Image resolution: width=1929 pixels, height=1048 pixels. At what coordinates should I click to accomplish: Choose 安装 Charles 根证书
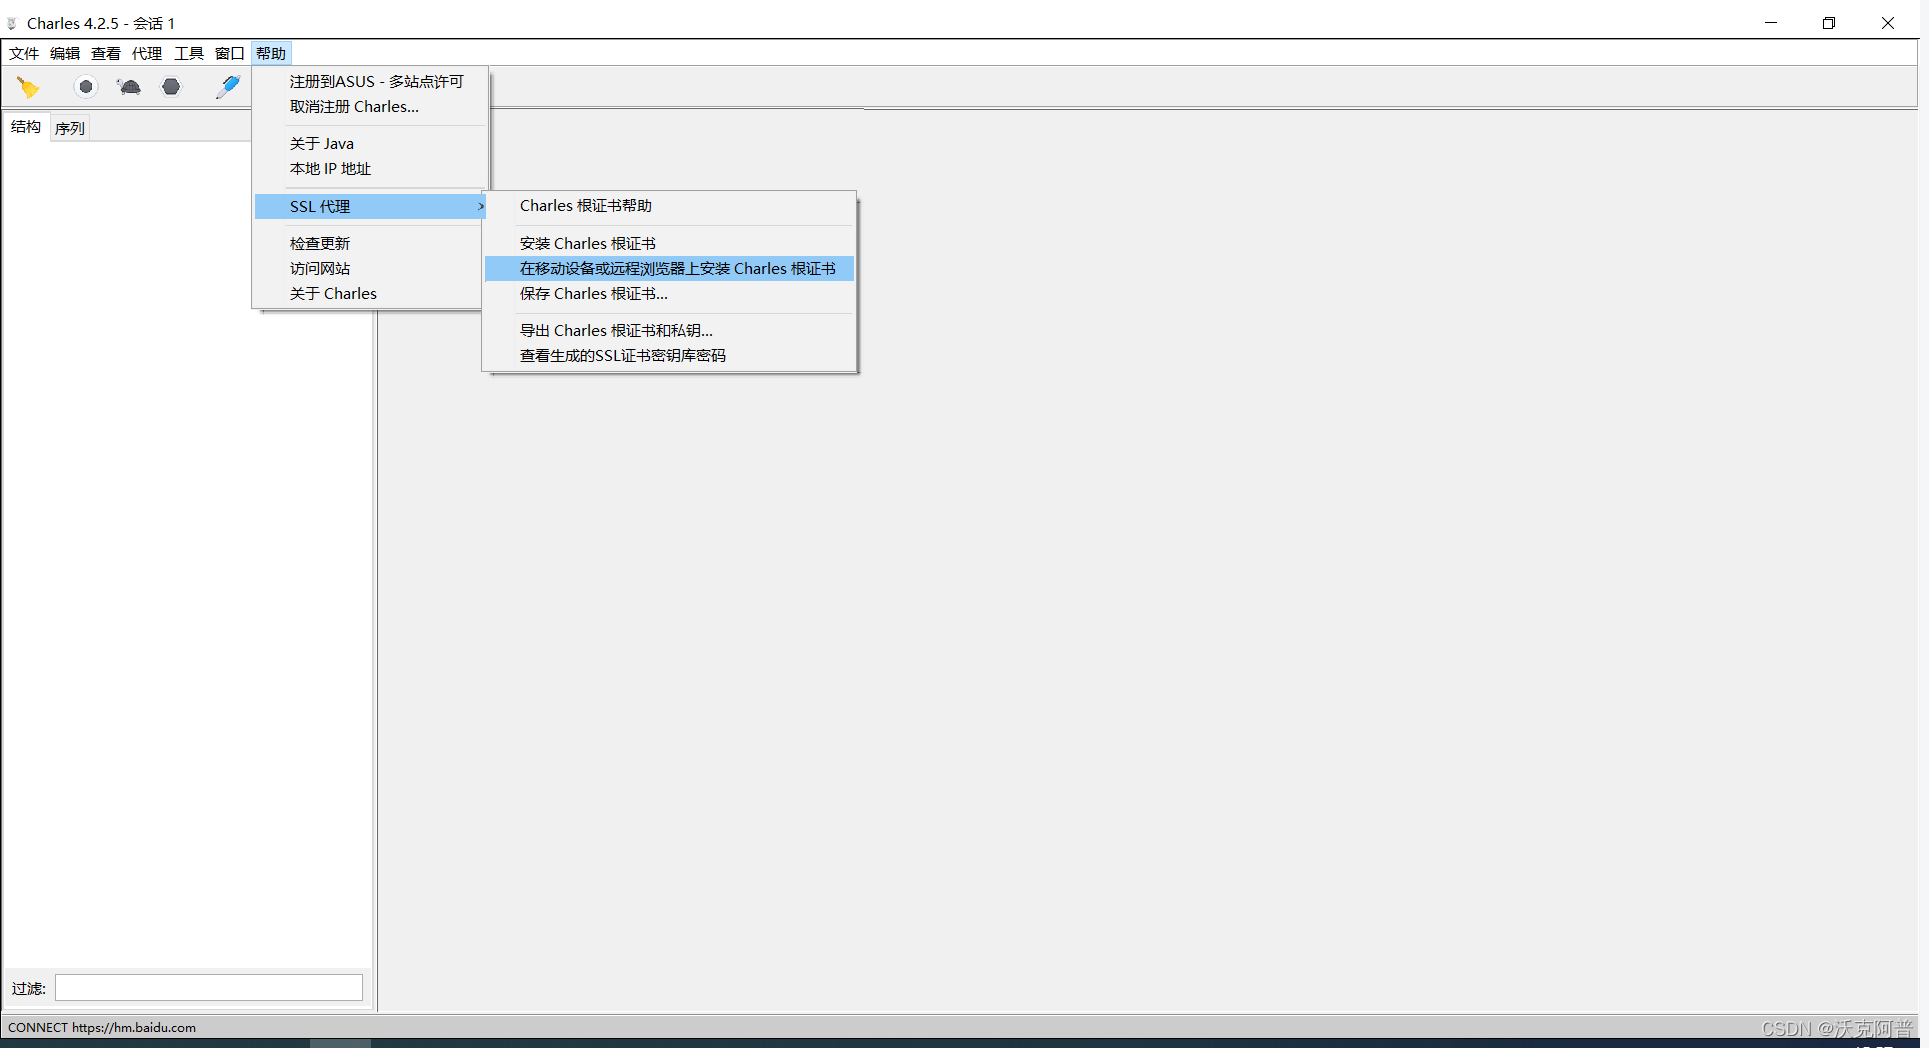pos(669,243)
